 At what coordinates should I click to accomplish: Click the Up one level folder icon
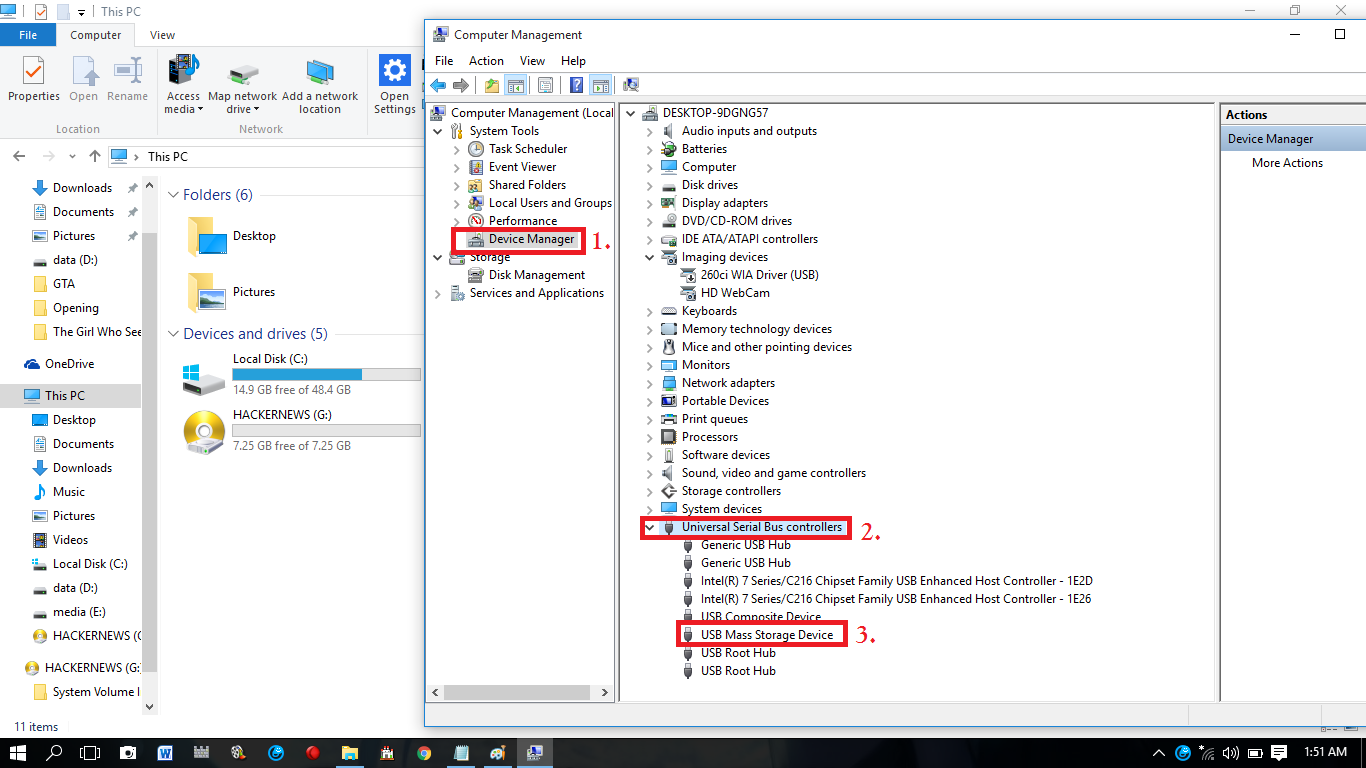click(x=492, y=85)
